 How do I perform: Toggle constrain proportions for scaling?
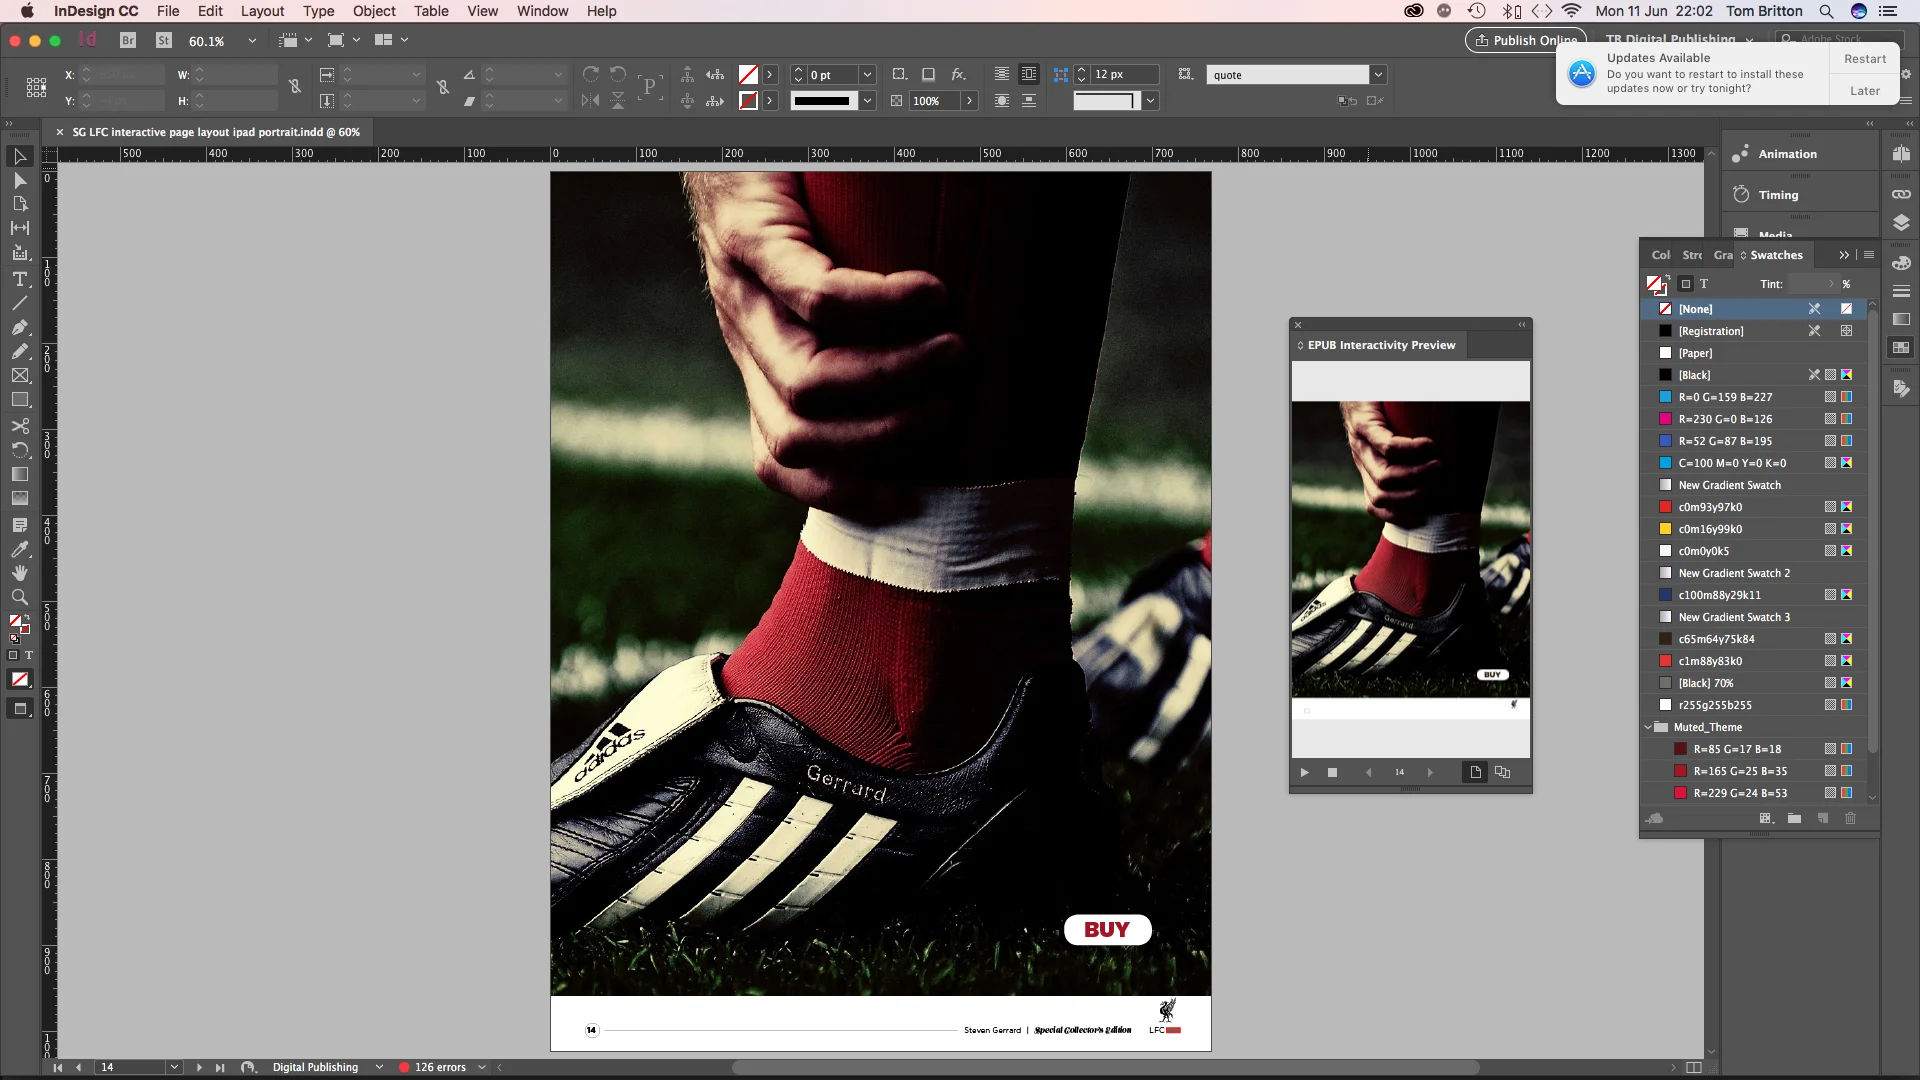443,87
